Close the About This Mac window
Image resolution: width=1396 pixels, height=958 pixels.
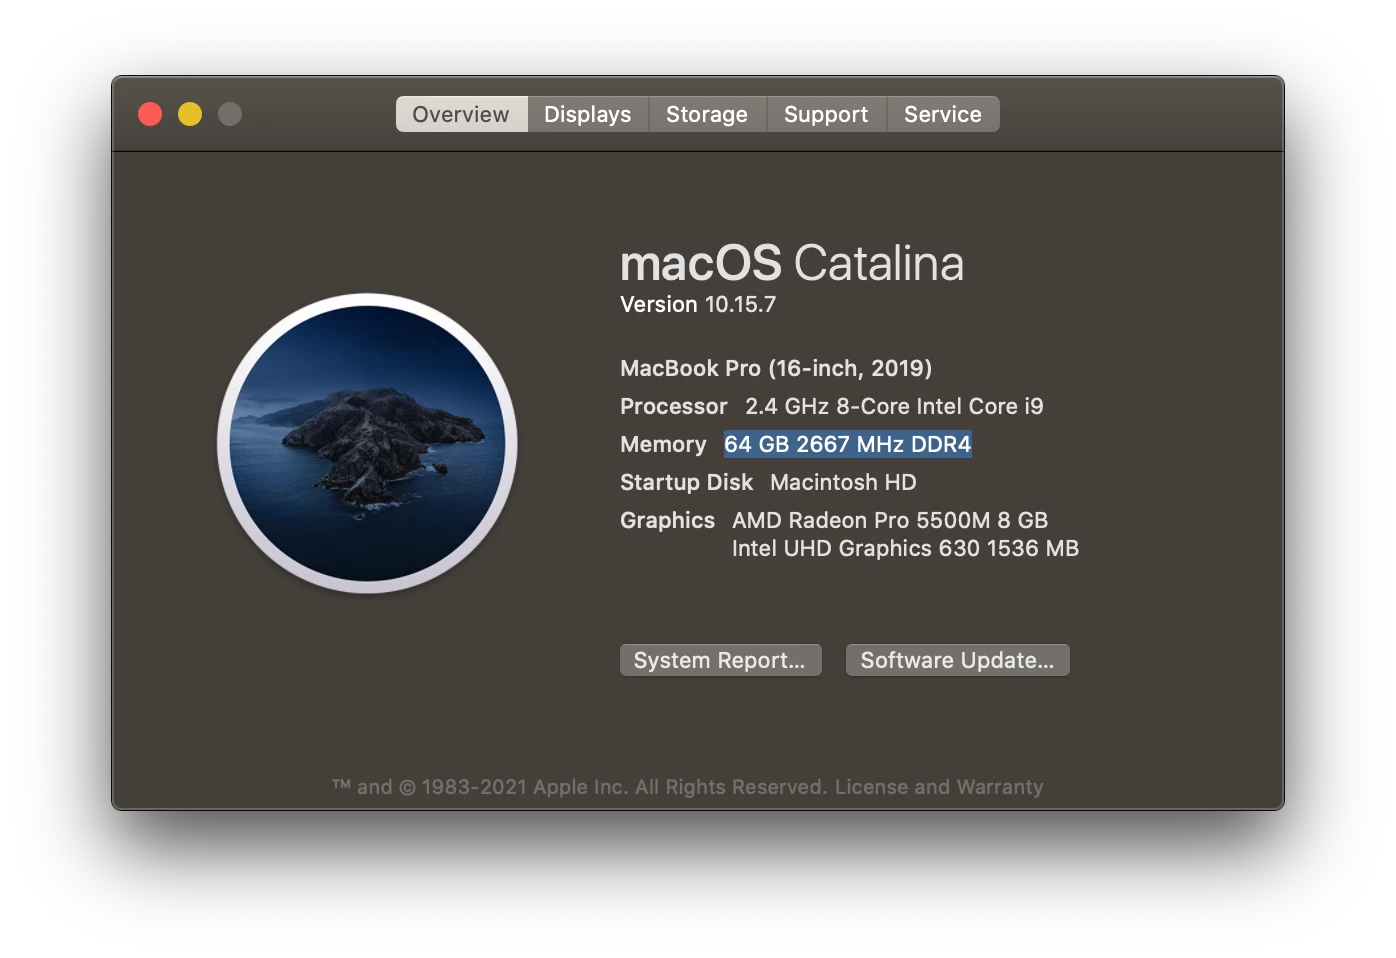pyautogui.click(x=150, y=114)
